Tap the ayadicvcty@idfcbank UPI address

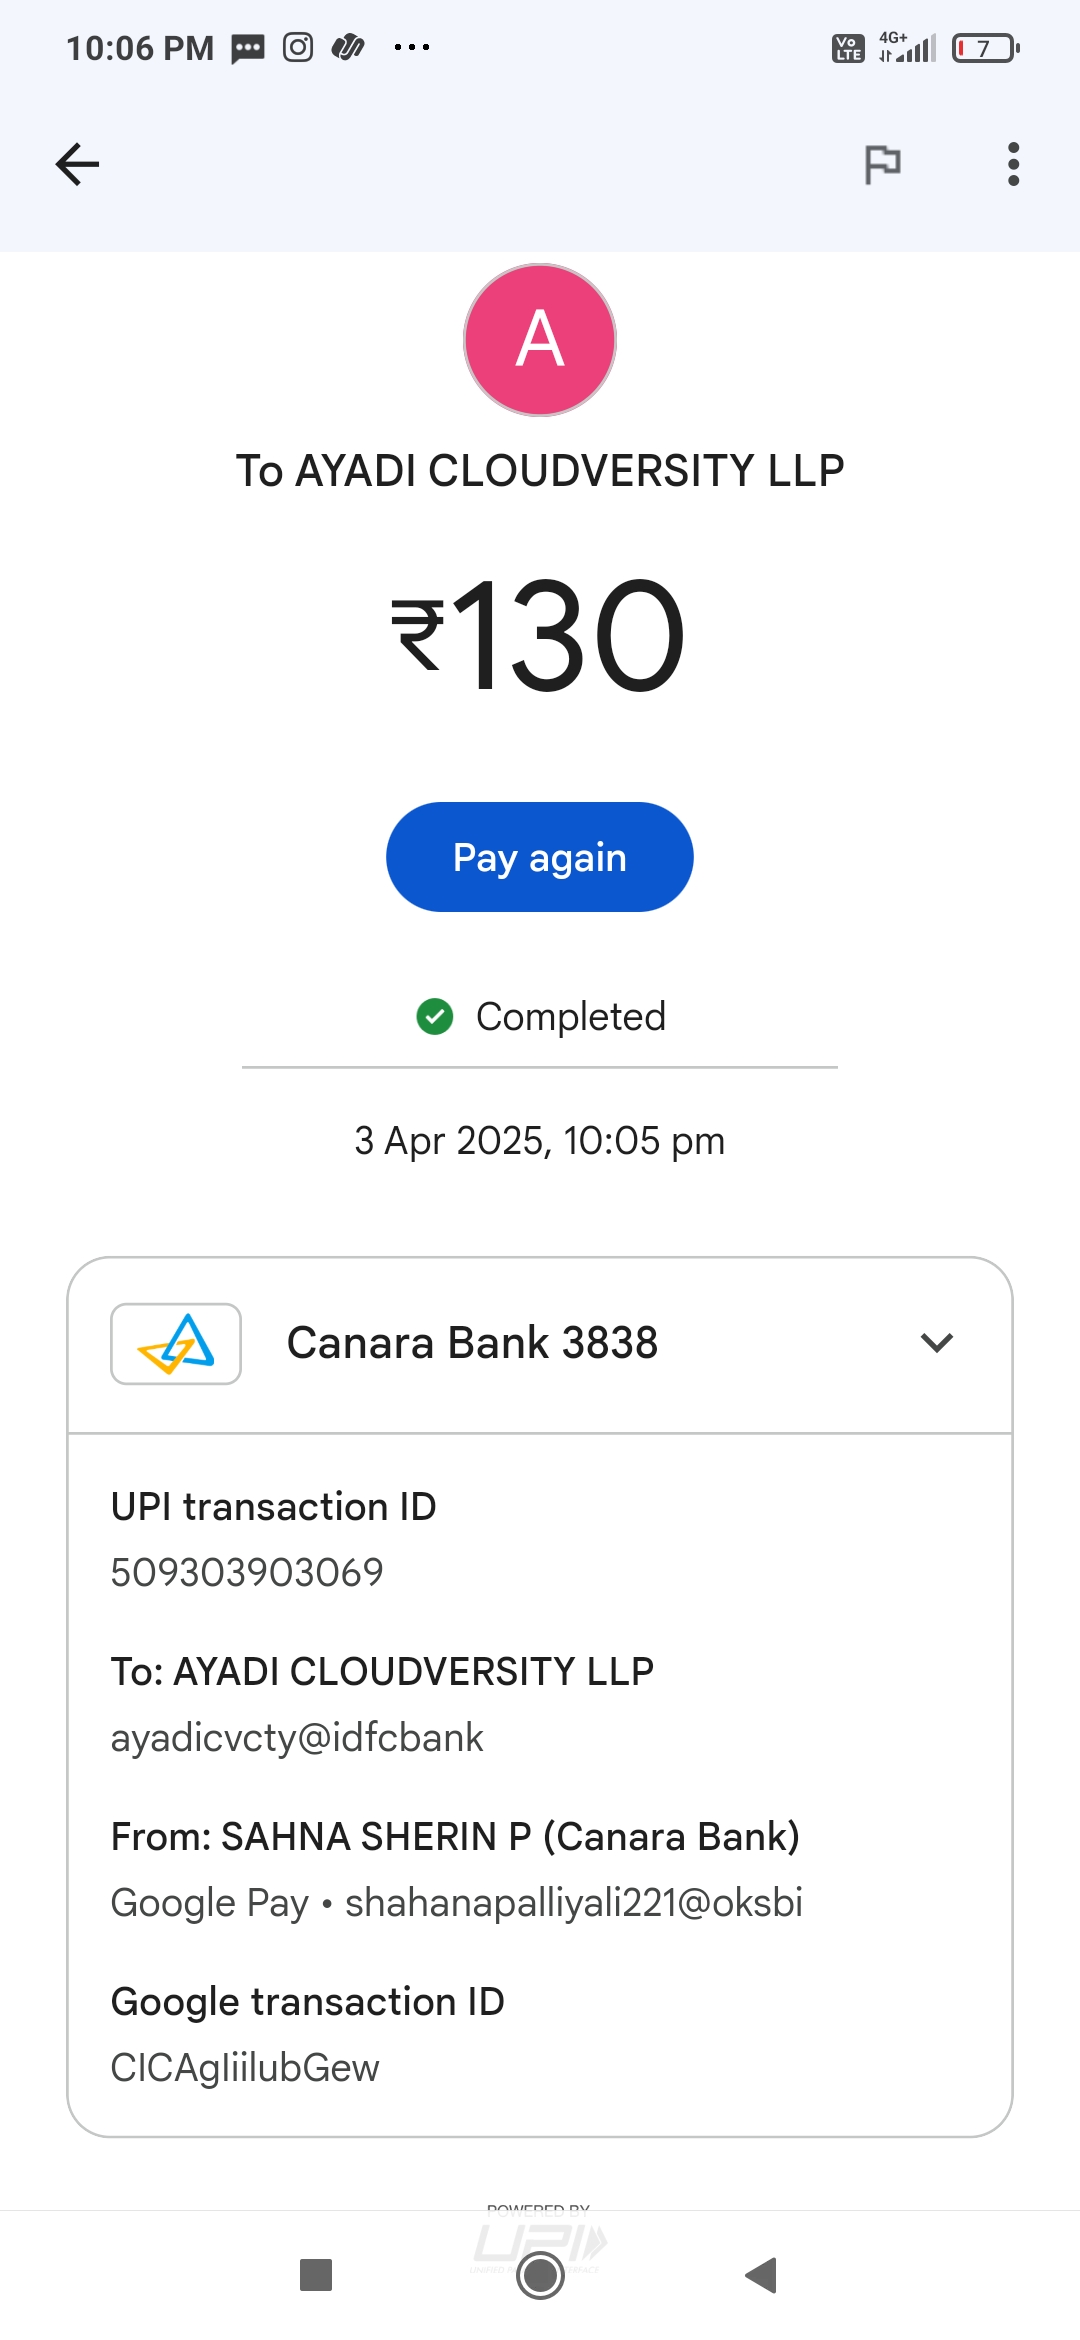pyautogui.click(x=297, y=1738)
